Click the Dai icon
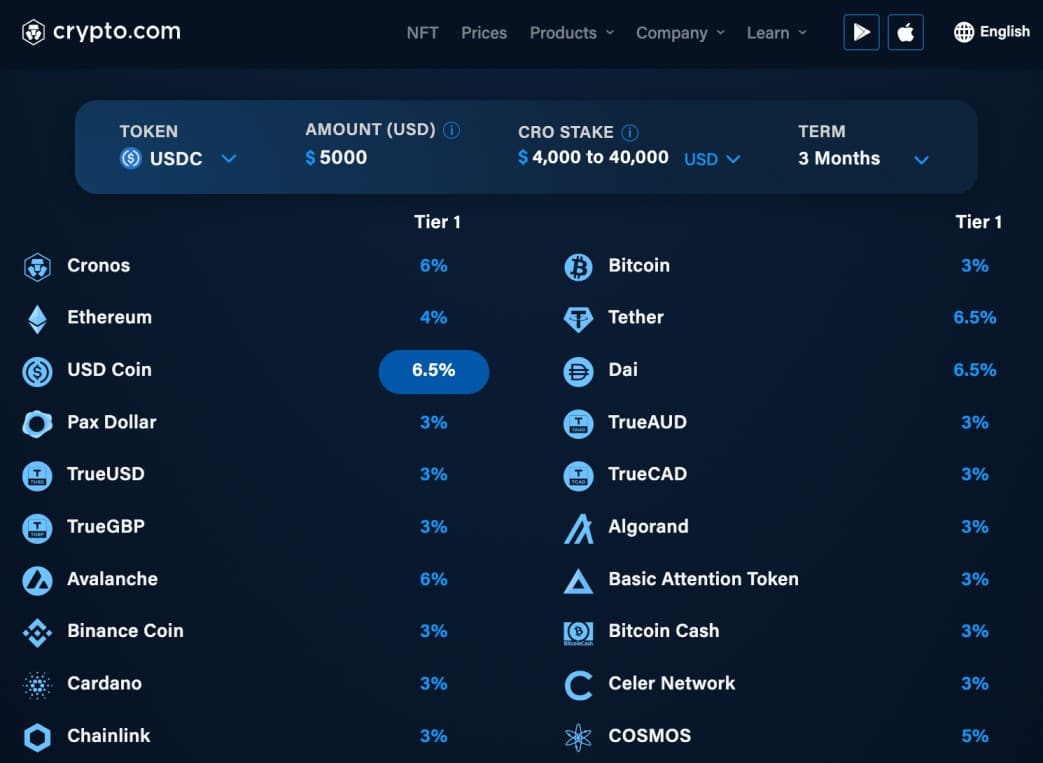This screenshot has width=1043, height=763. [x=578, y=372]
